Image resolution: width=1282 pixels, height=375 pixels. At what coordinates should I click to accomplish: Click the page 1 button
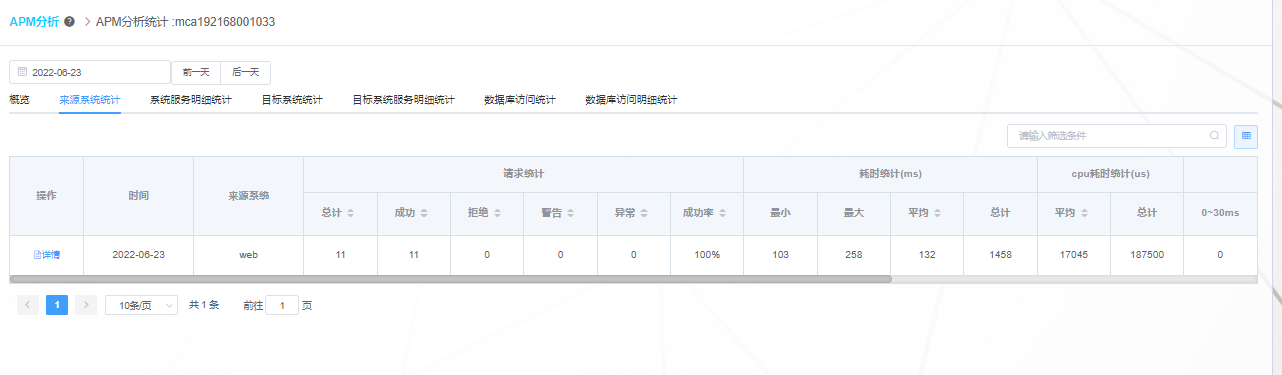(x=57, y=305)
